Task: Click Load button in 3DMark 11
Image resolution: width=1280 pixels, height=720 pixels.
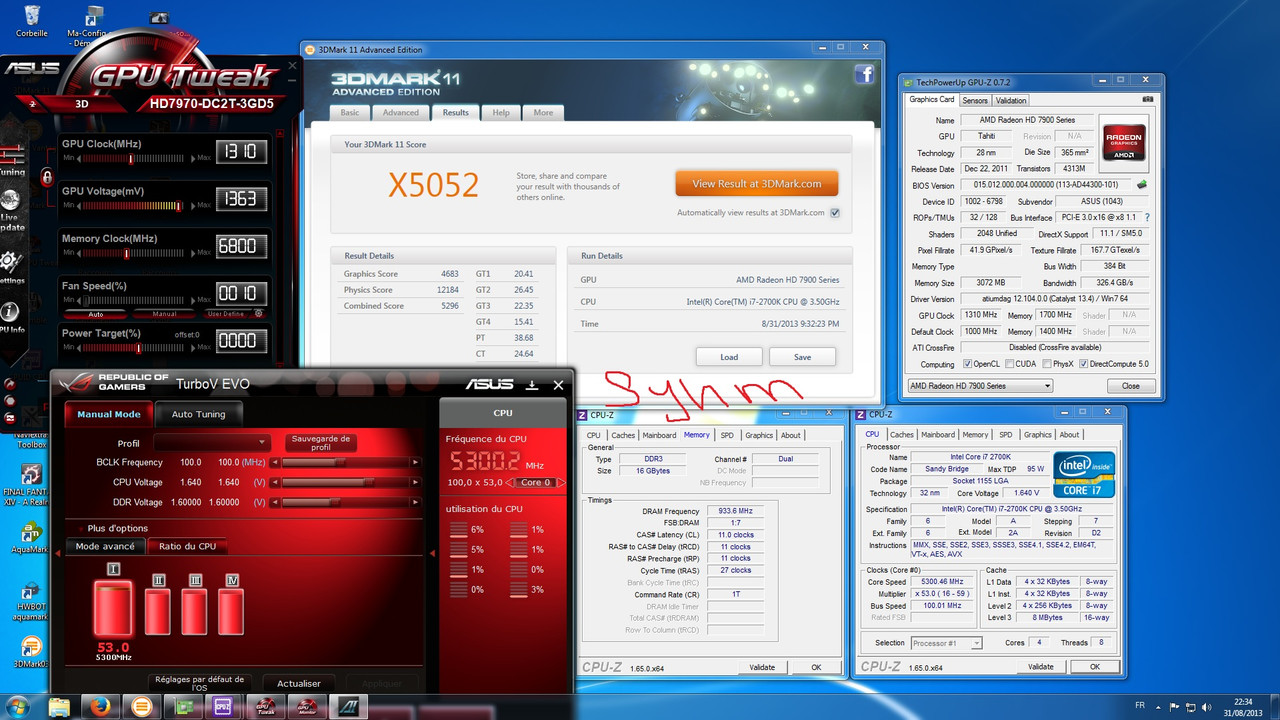Action: pos(729,357)
